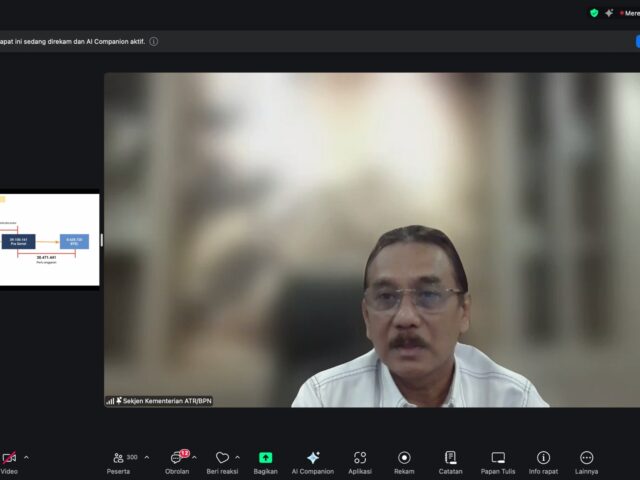The image size is (640, 480).
Task: Click the green Bagikan share screen button
Action: (266, 458)
